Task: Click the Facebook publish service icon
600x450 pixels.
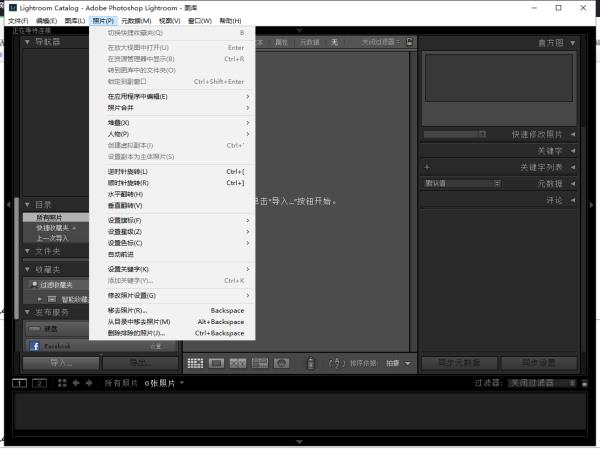Action: pos(34,346)
